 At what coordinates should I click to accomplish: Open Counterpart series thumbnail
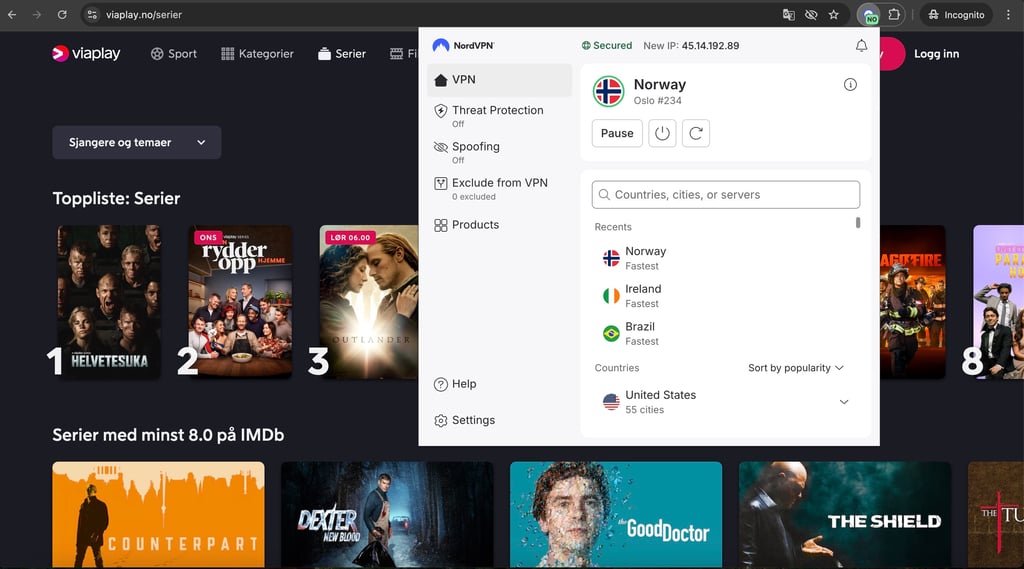(x=159, y=515)
